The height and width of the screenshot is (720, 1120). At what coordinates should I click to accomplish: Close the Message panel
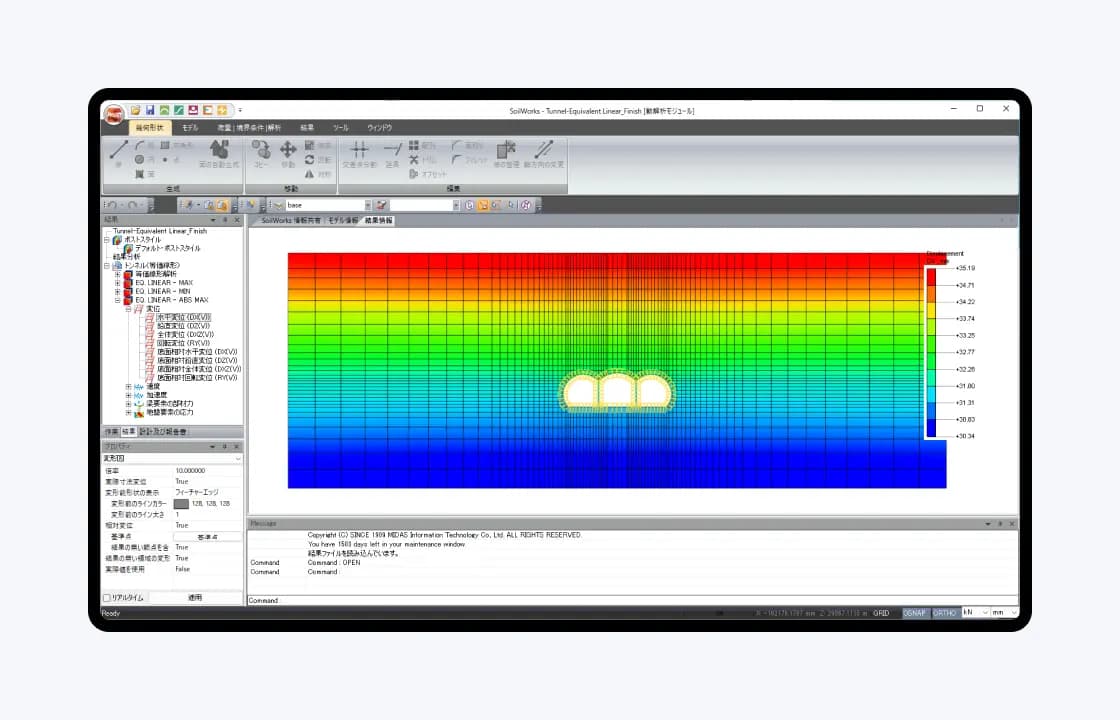click(1011, 524)
